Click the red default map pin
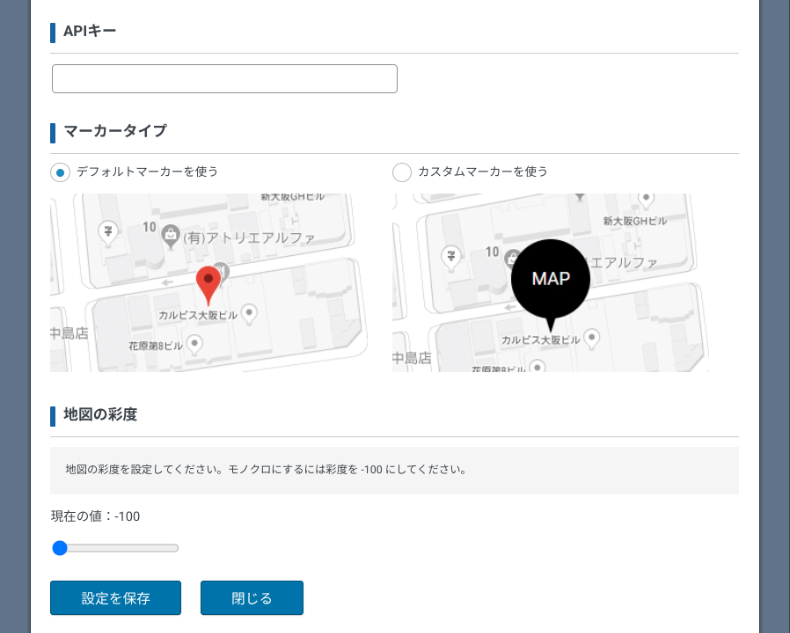The width and height of the screenshot is (790, 633). pyautogui.click(x=208, y=286)
